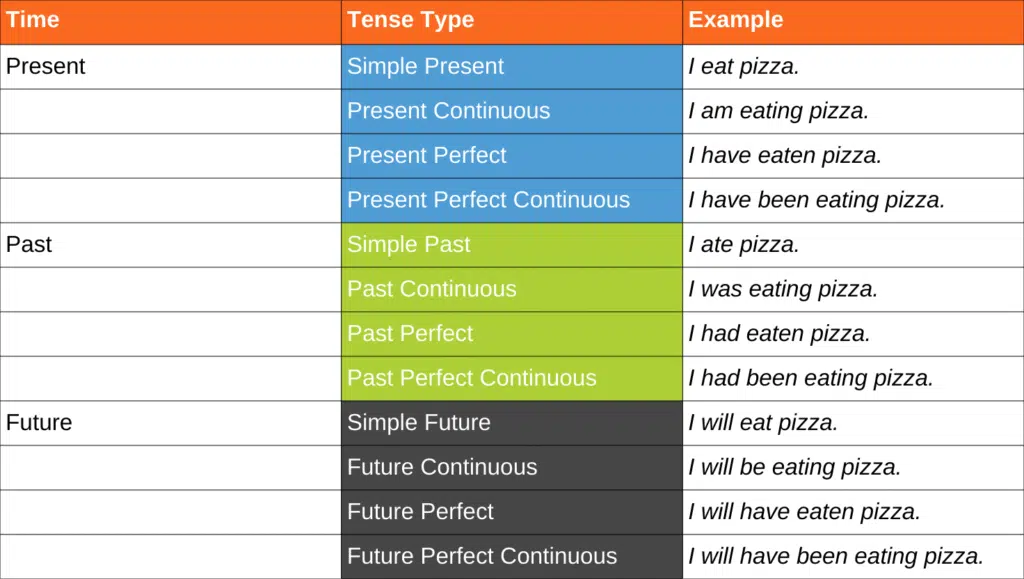
Task: Click the Simple Present cell
Action: [425, 67]
